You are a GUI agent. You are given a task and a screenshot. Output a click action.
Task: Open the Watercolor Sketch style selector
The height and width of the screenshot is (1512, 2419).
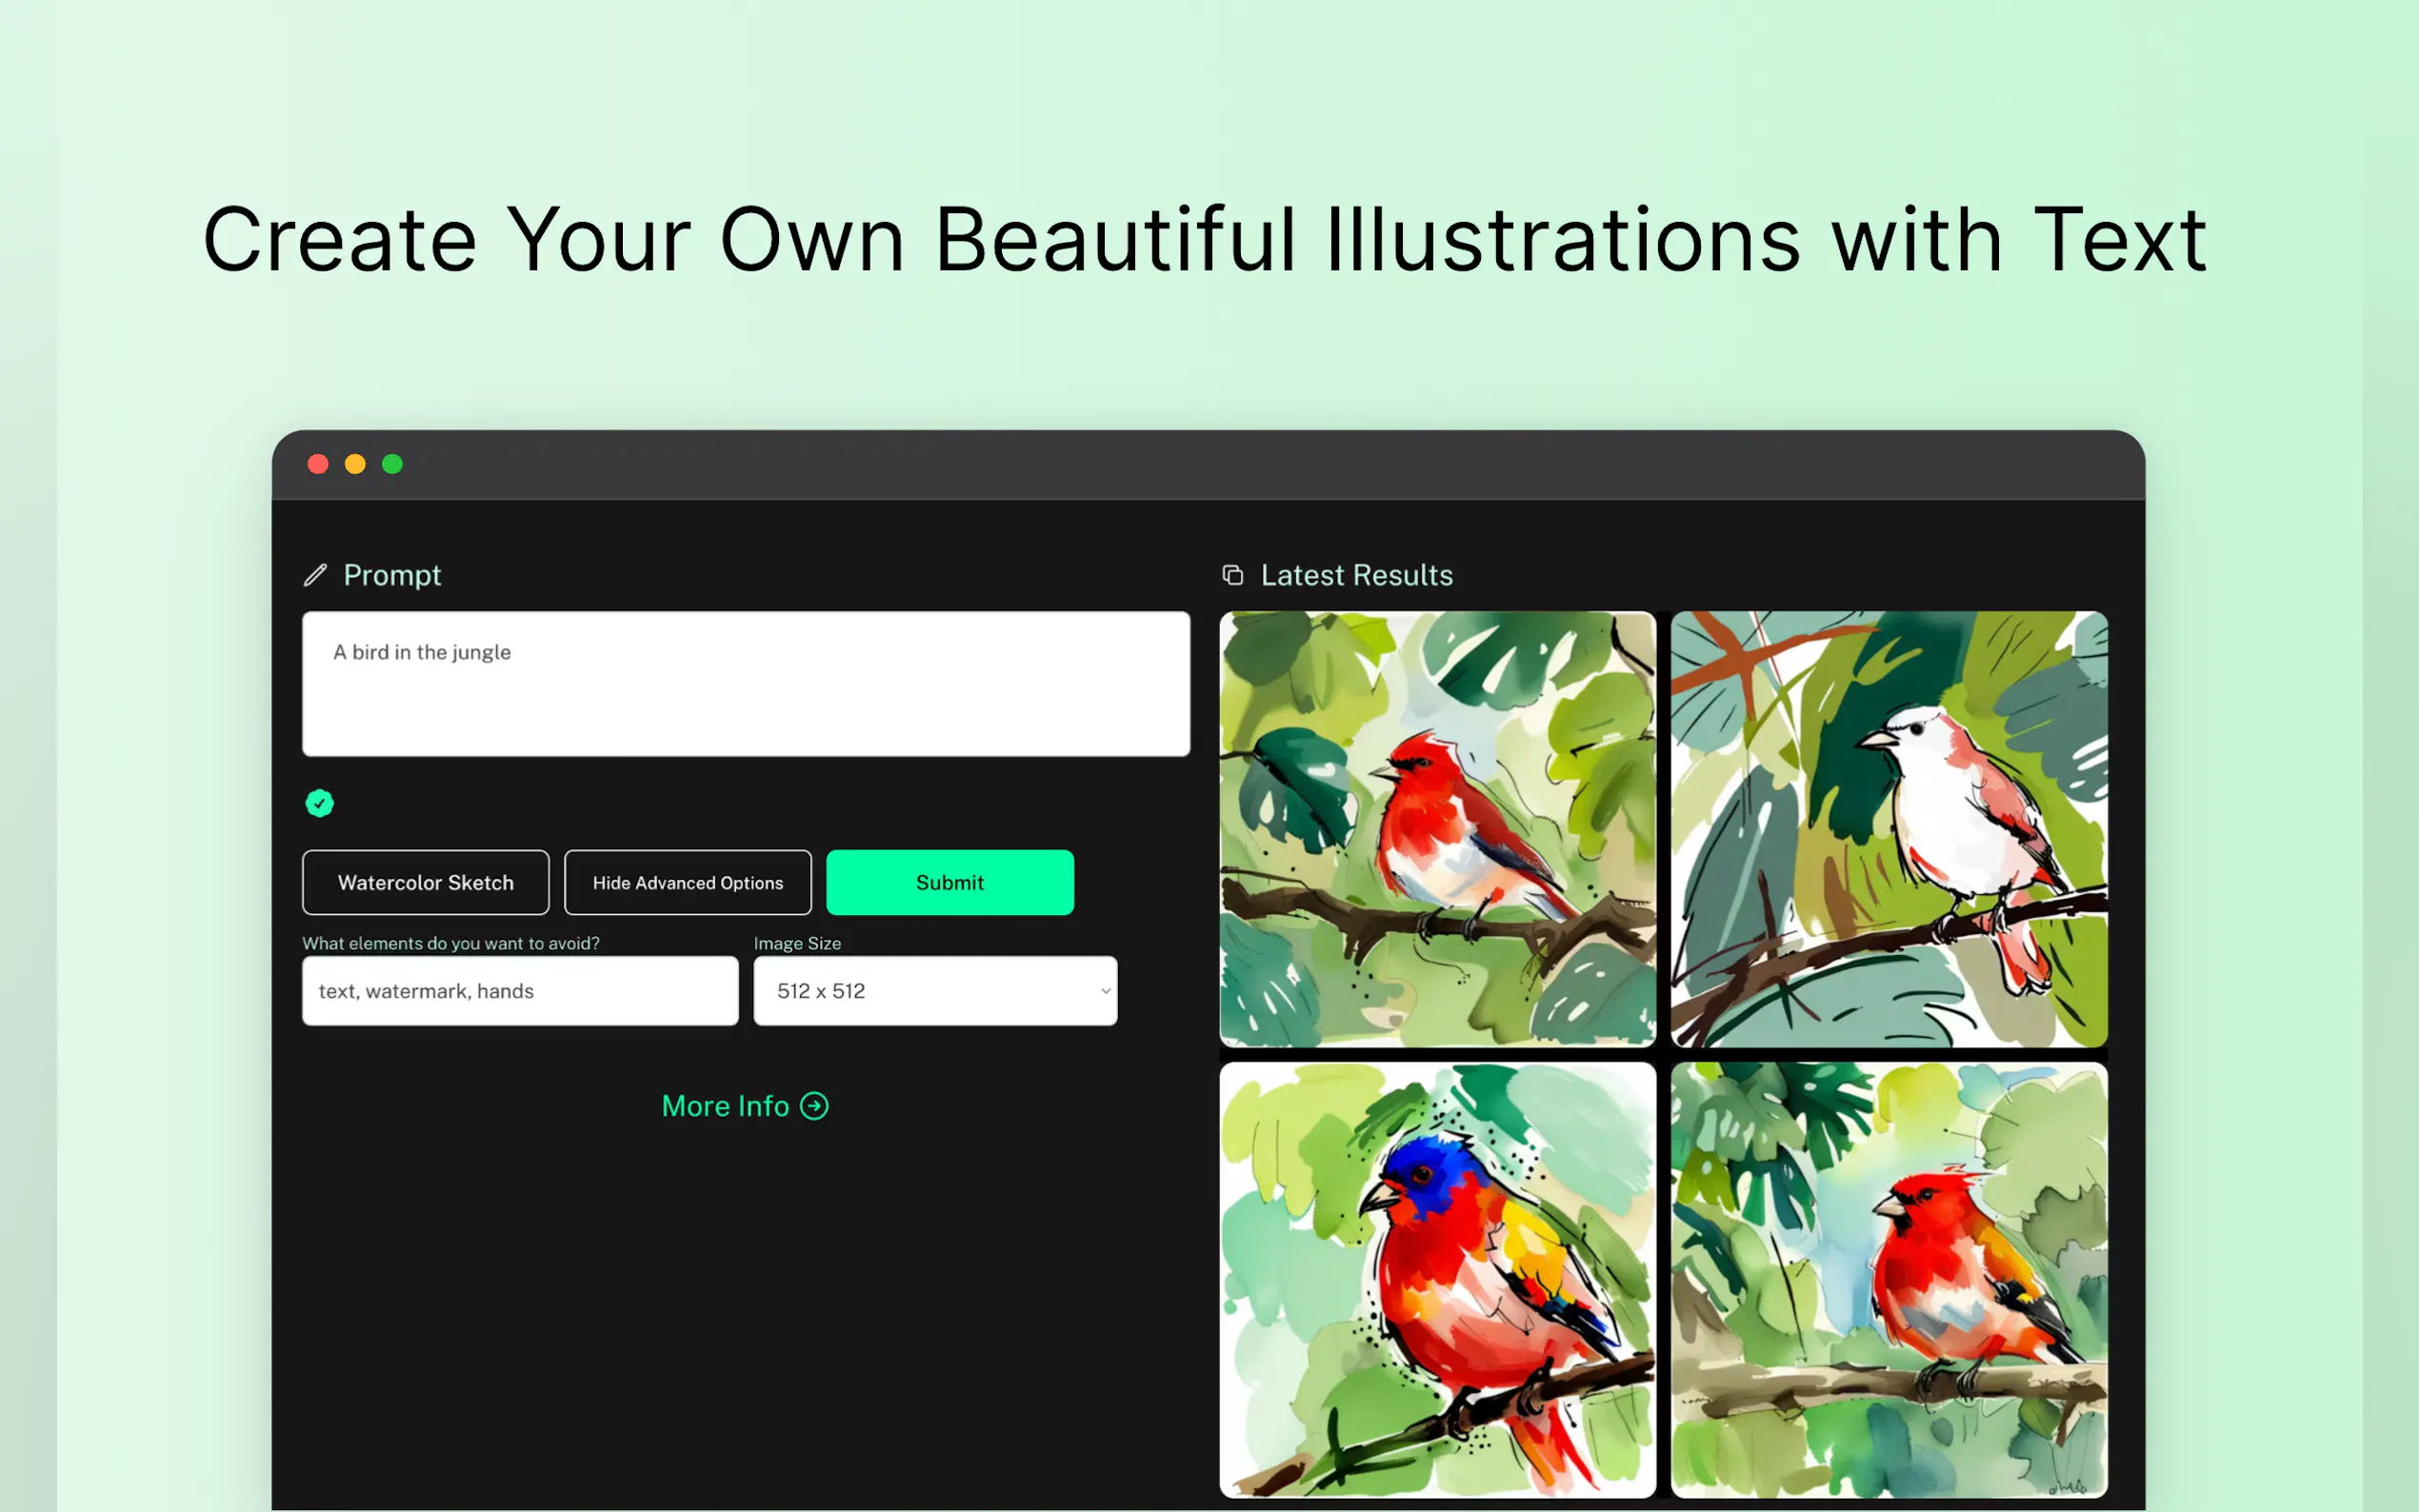tap(425, 882)
